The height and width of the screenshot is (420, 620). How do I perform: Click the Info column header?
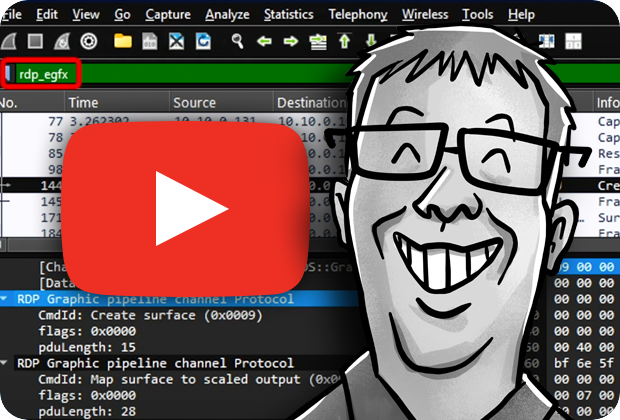tap(607, 102)
